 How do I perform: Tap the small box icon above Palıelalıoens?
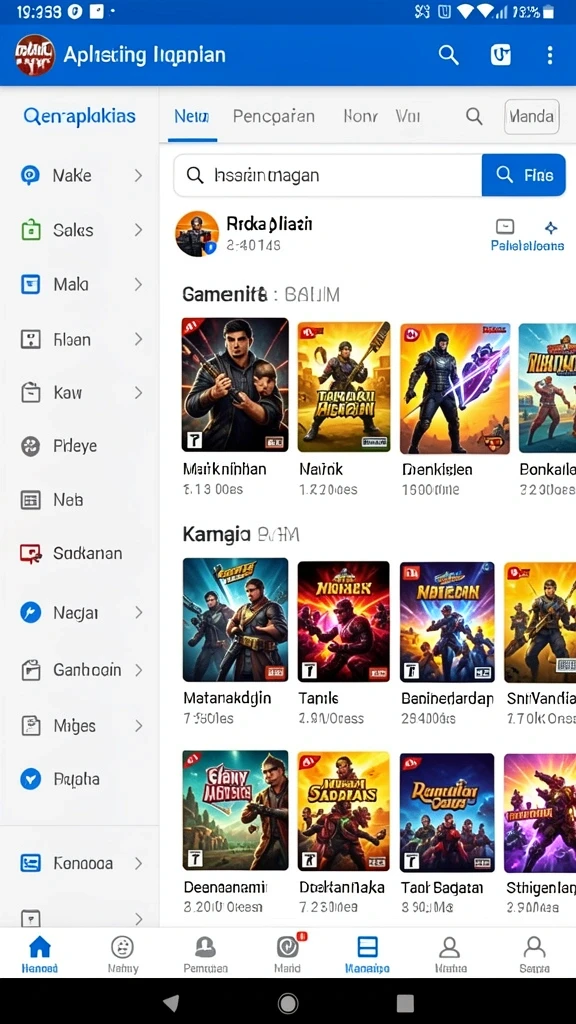pos(505,227)
